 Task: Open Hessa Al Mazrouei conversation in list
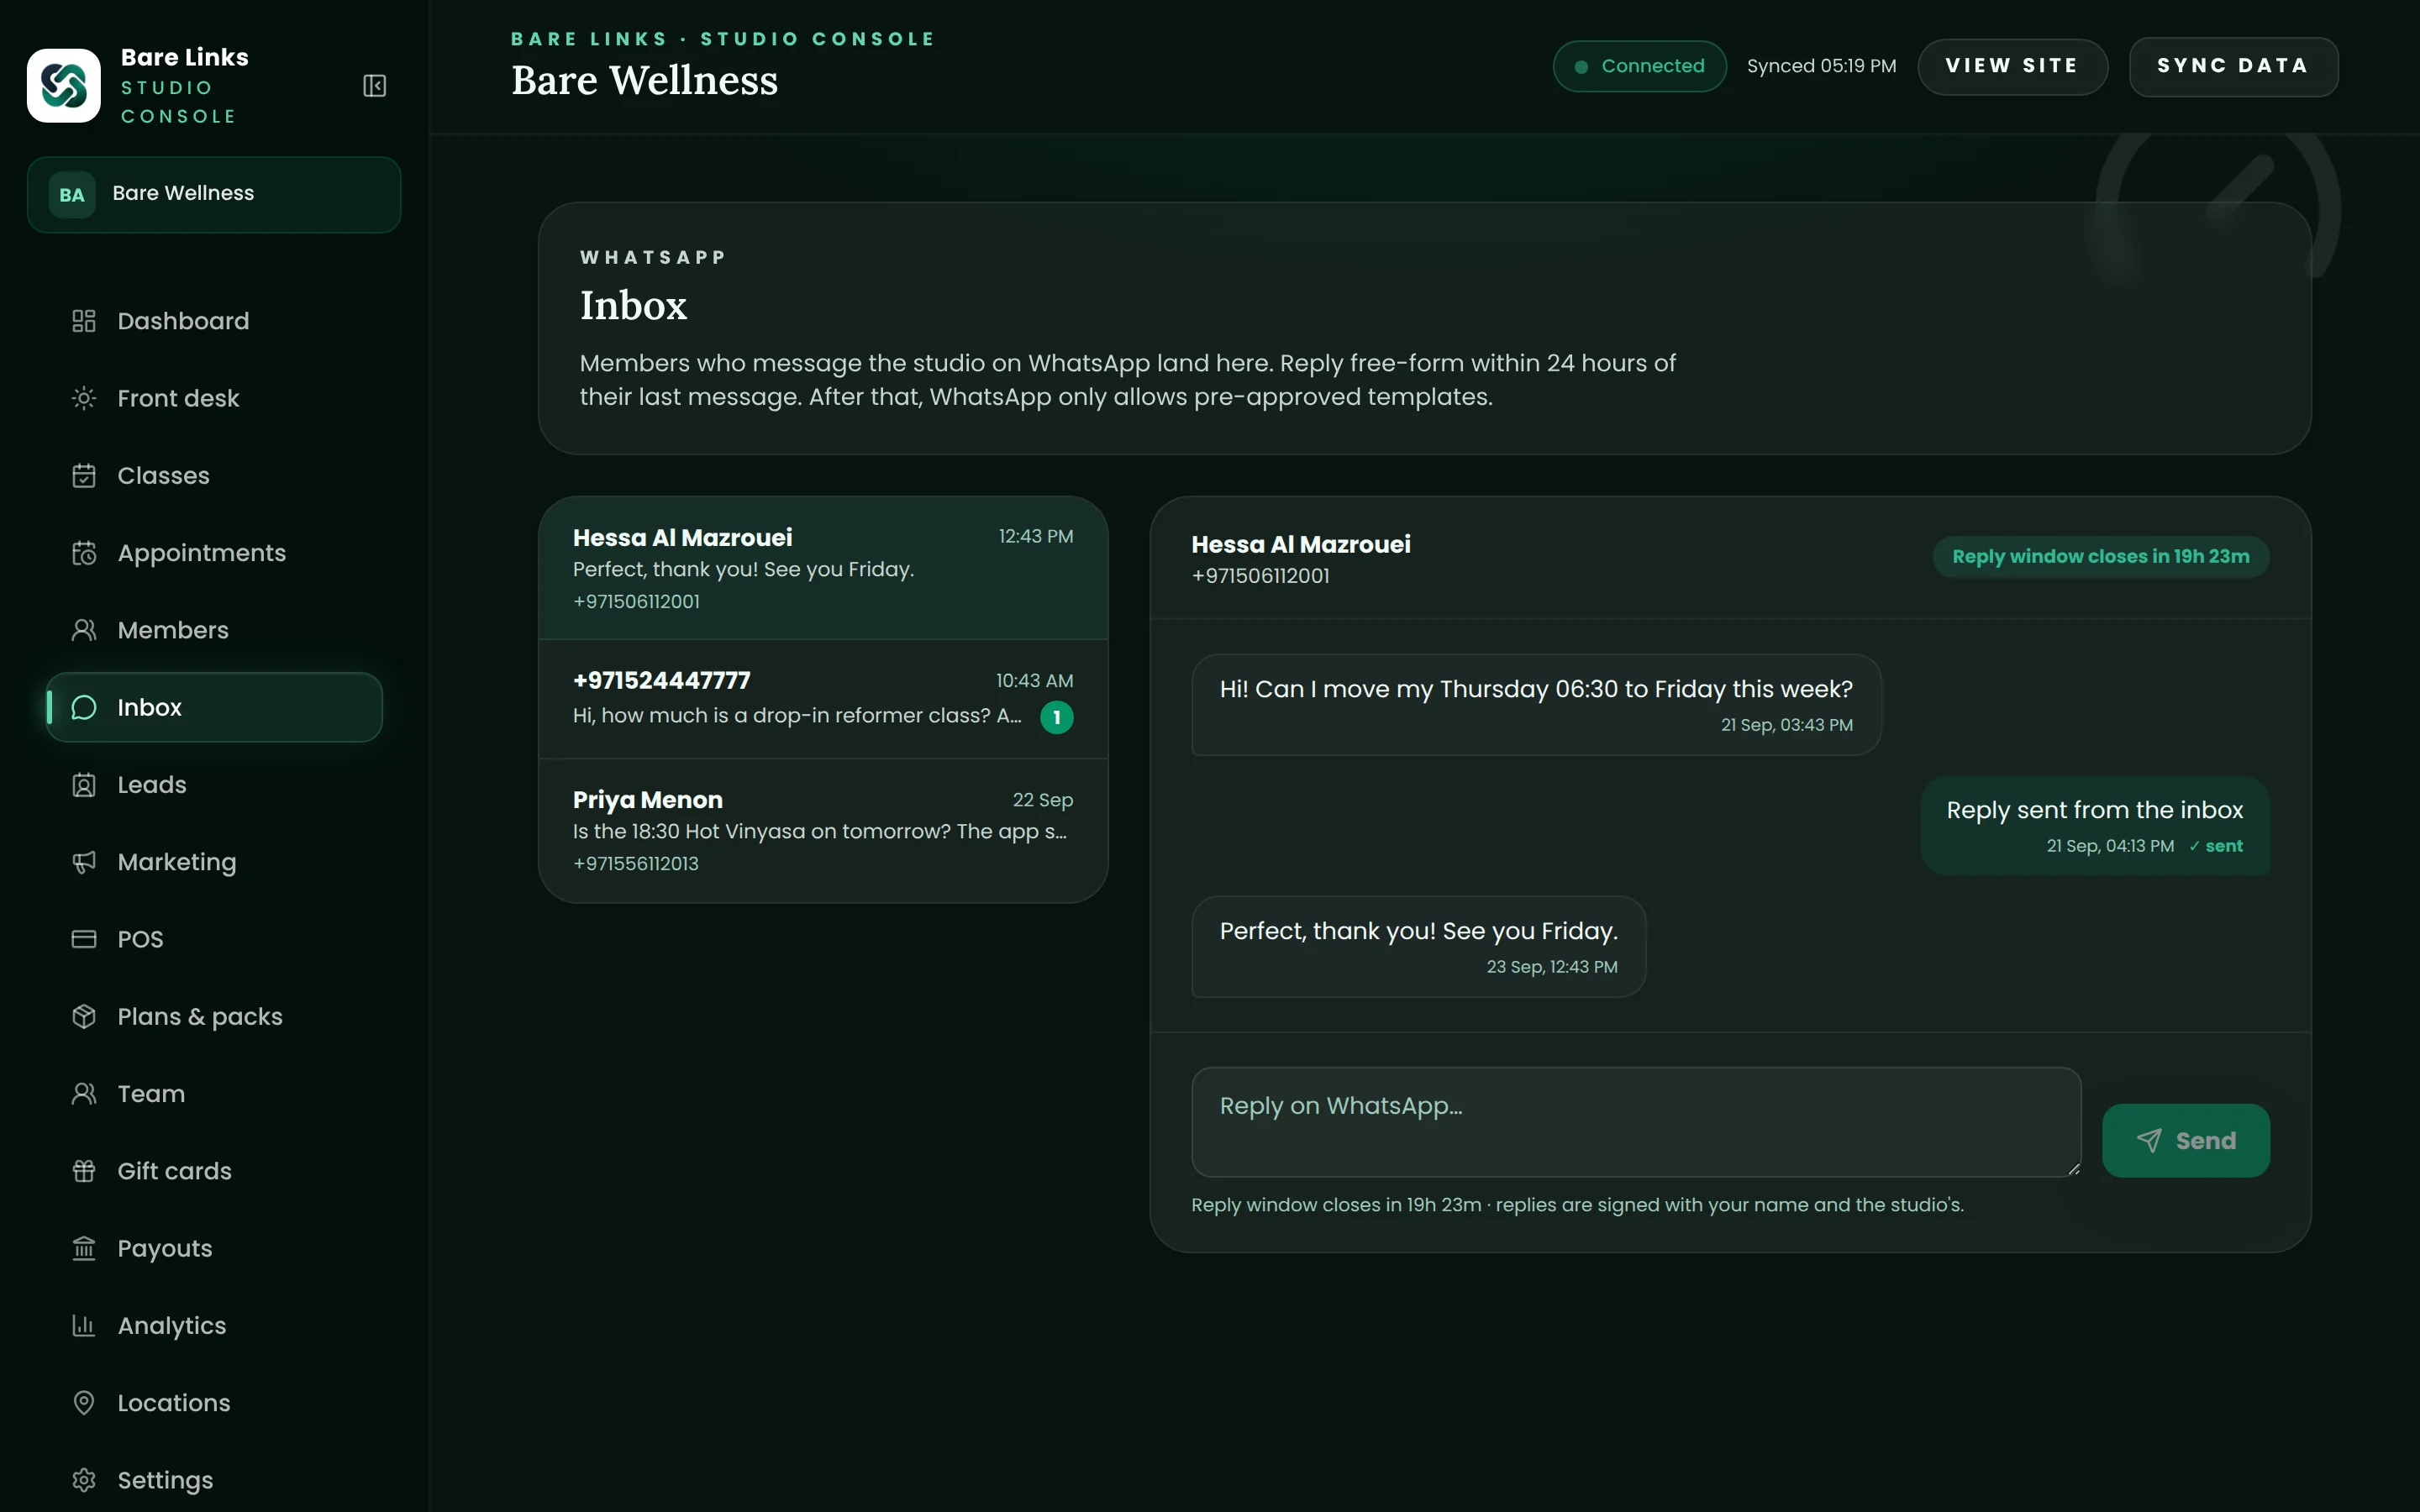823,568
